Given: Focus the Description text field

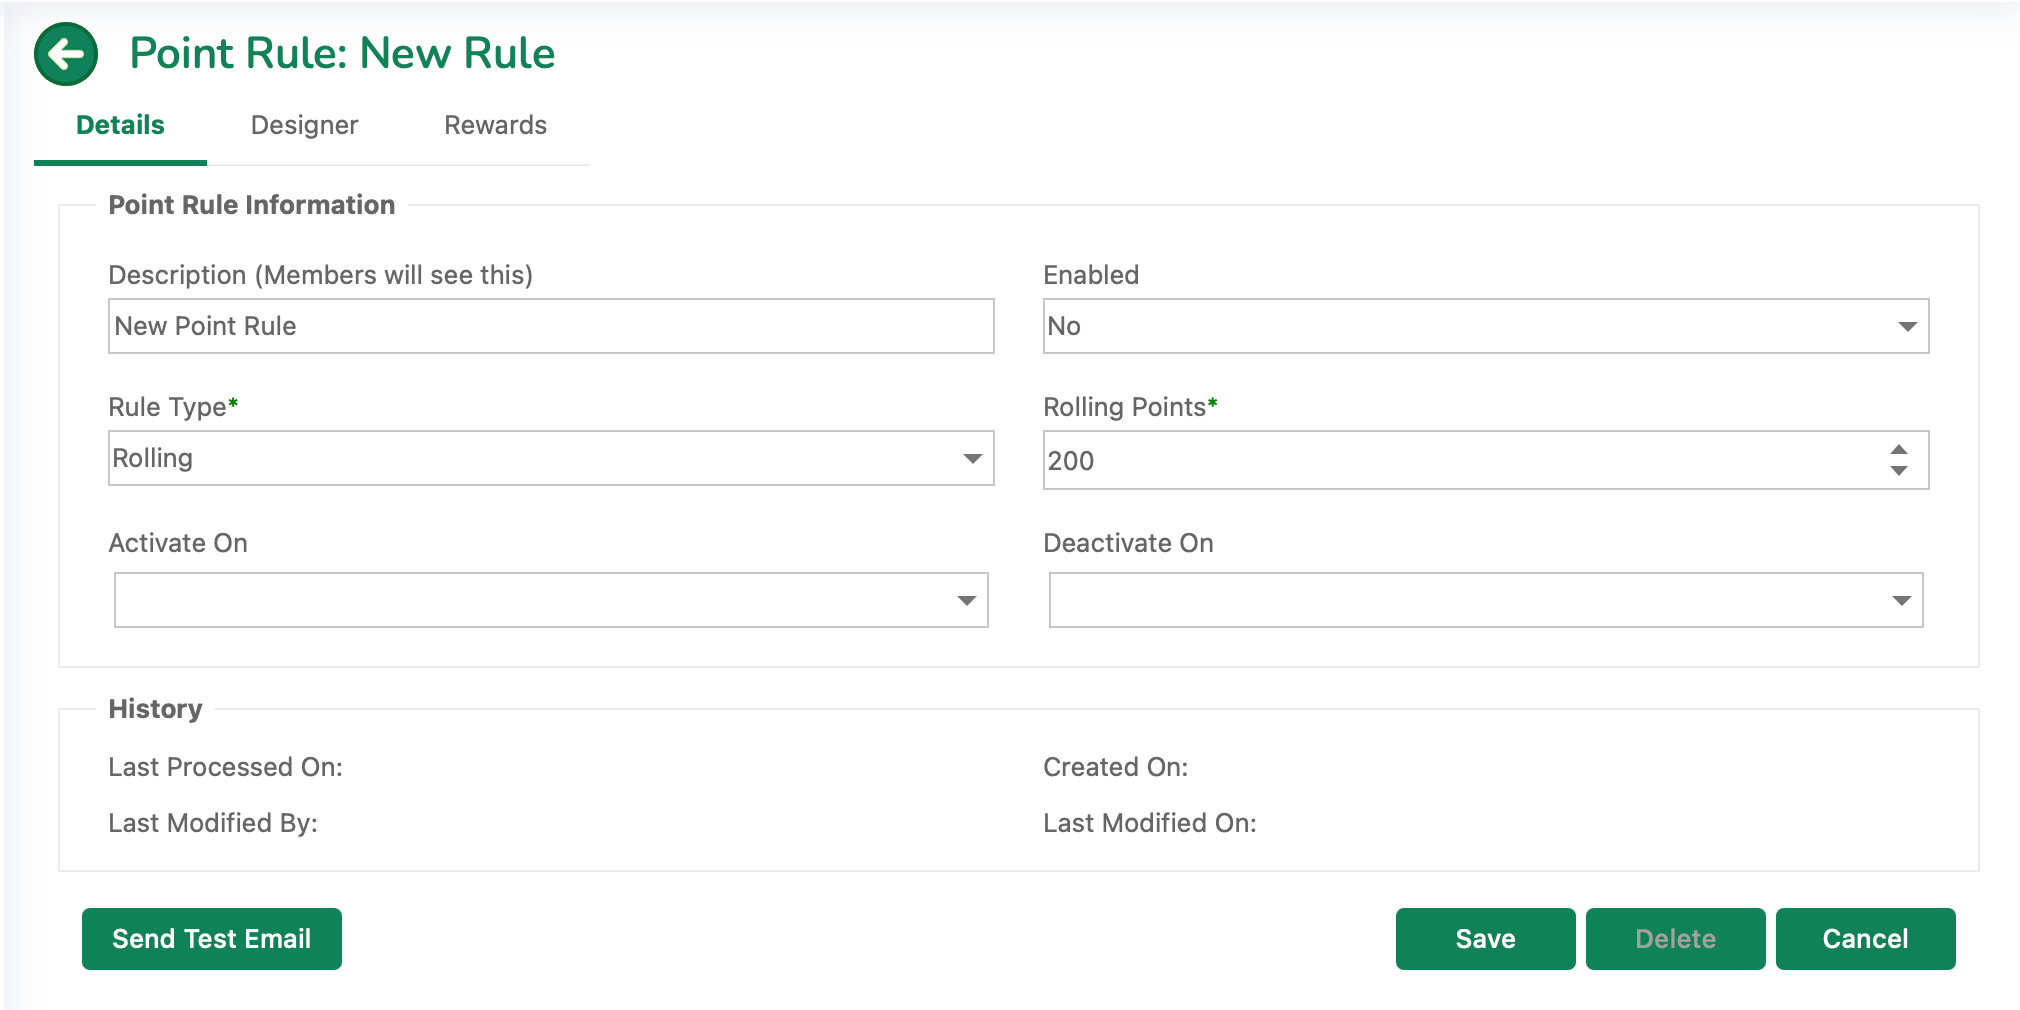Looking at the screenshot, I should click(551, 326).
